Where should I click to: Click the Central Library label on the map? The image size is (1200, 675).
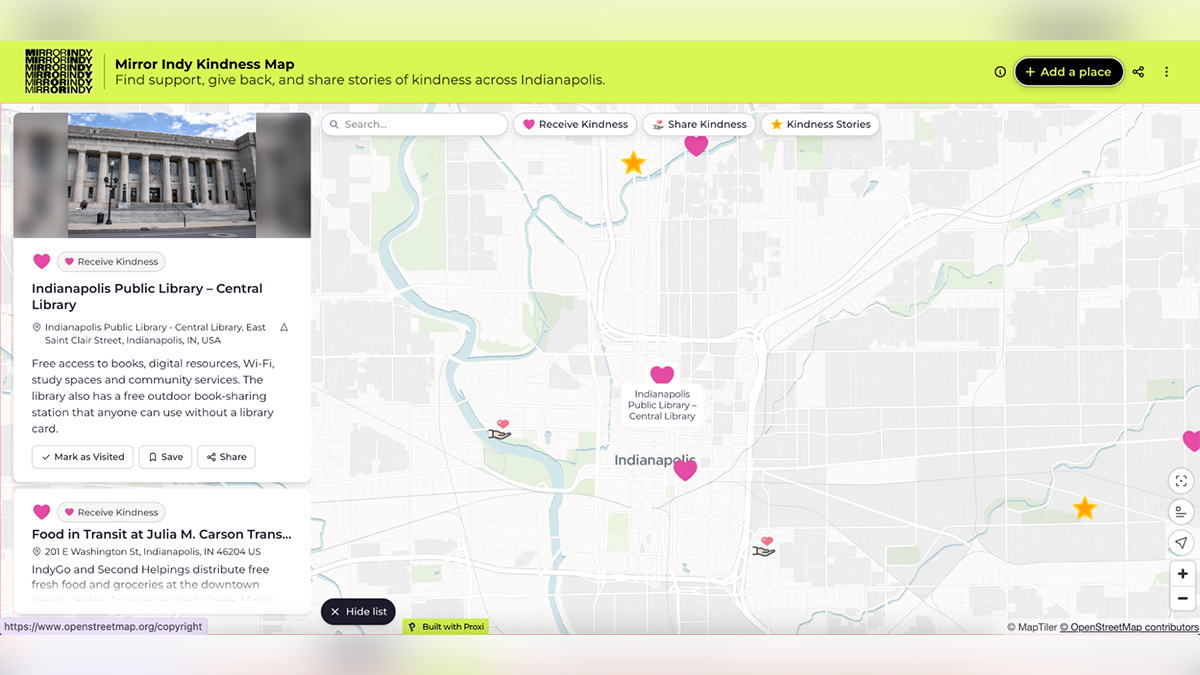click(663, 405)
